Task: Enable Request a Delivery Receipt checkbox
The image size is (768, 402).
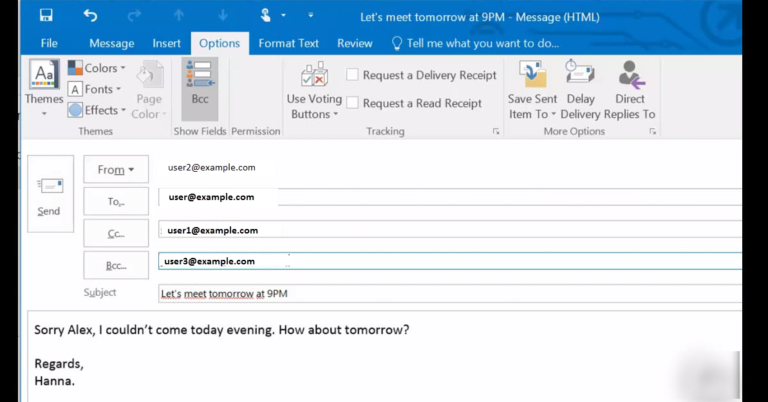Action: 352,75
